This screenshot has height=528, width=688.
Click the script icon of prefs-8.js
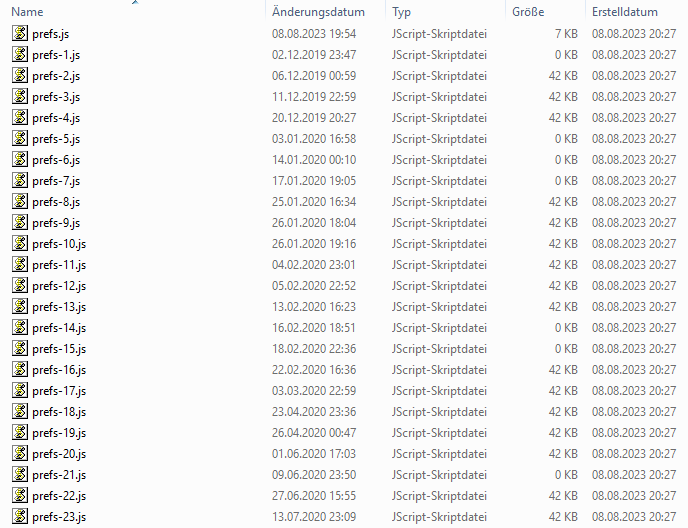click(x=20, y=201)
